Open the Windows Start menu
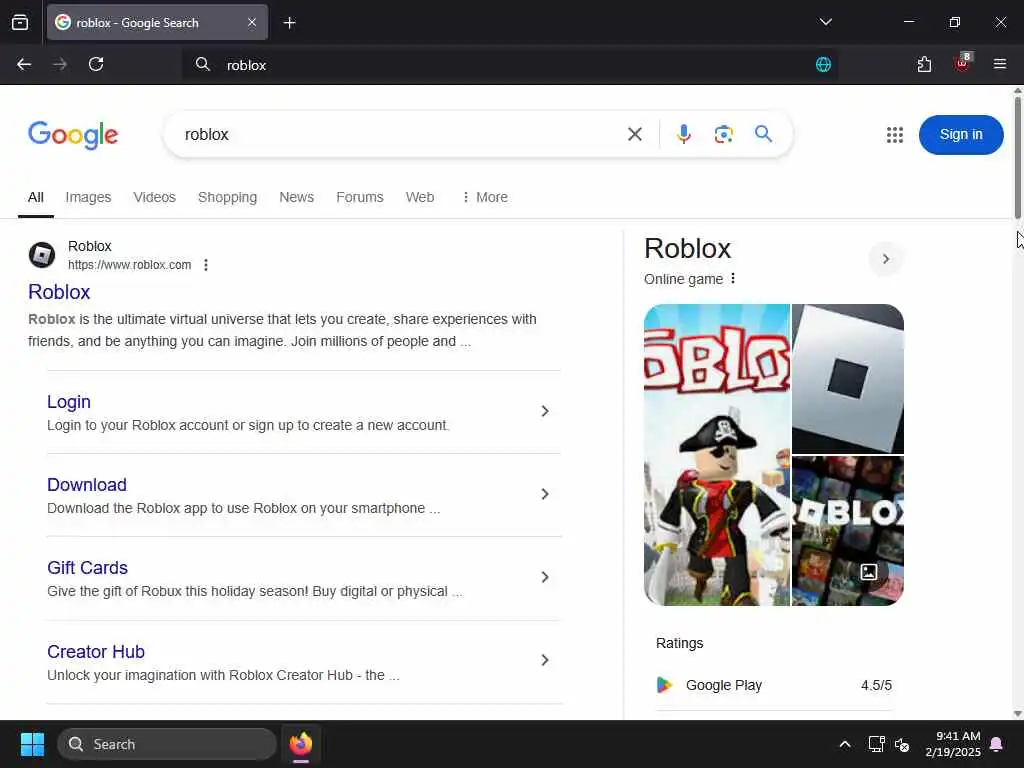 click(x=32, y=744)
